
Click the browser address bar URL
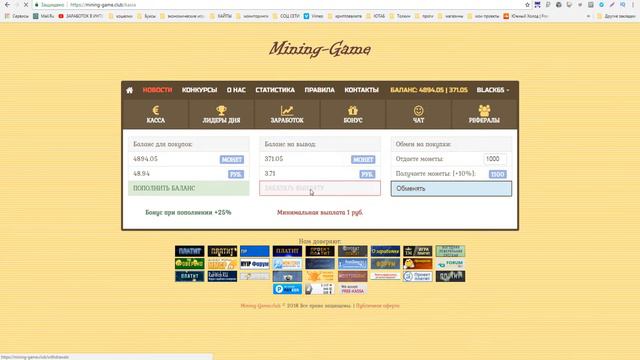103,5
